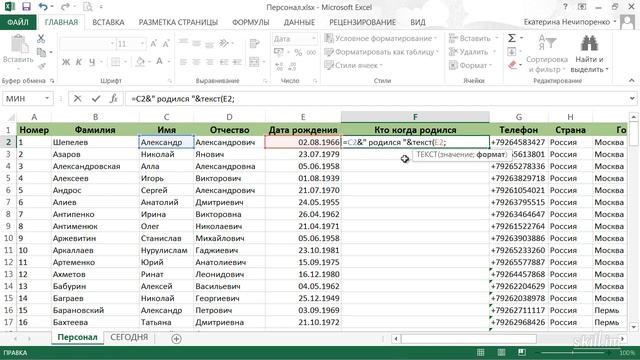
Task: Click vertical scrollbar down arrow
Action: (633, 327)
